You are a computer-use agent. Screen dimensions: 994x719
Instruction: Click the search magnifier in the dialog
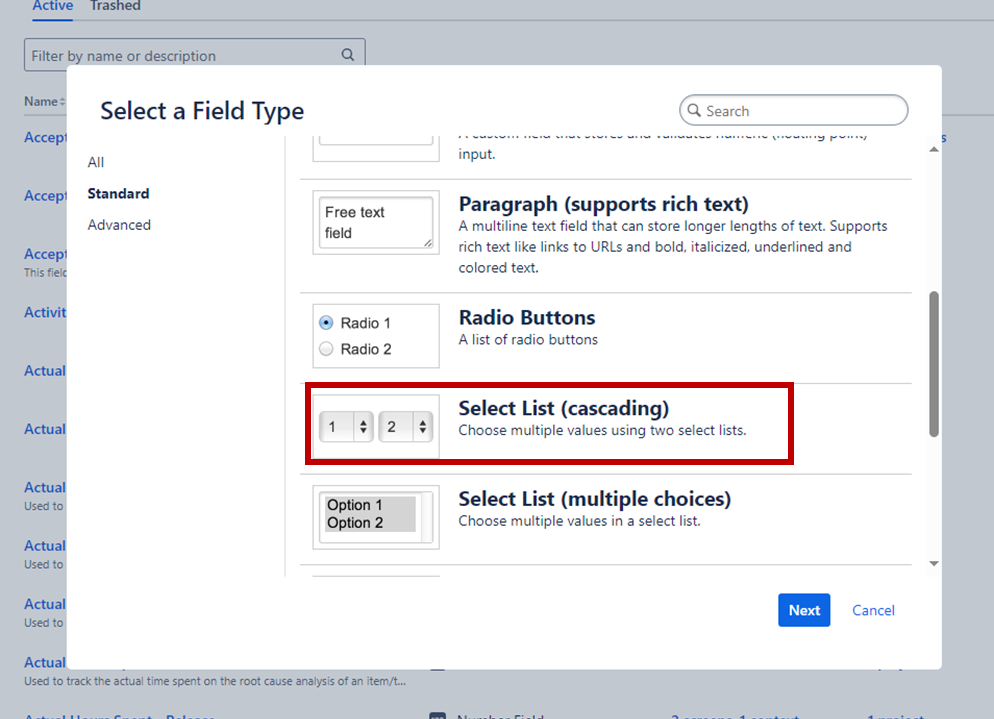(696, 110)
